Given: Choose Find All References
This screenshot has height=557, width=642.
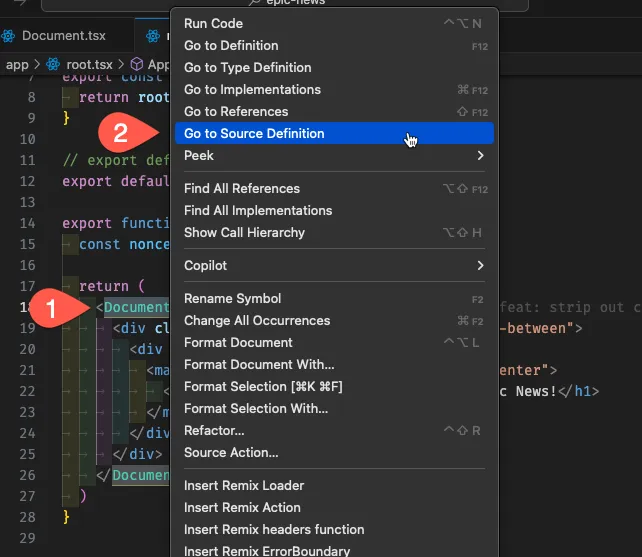Looking at the screenshot, I should [334, 188].
